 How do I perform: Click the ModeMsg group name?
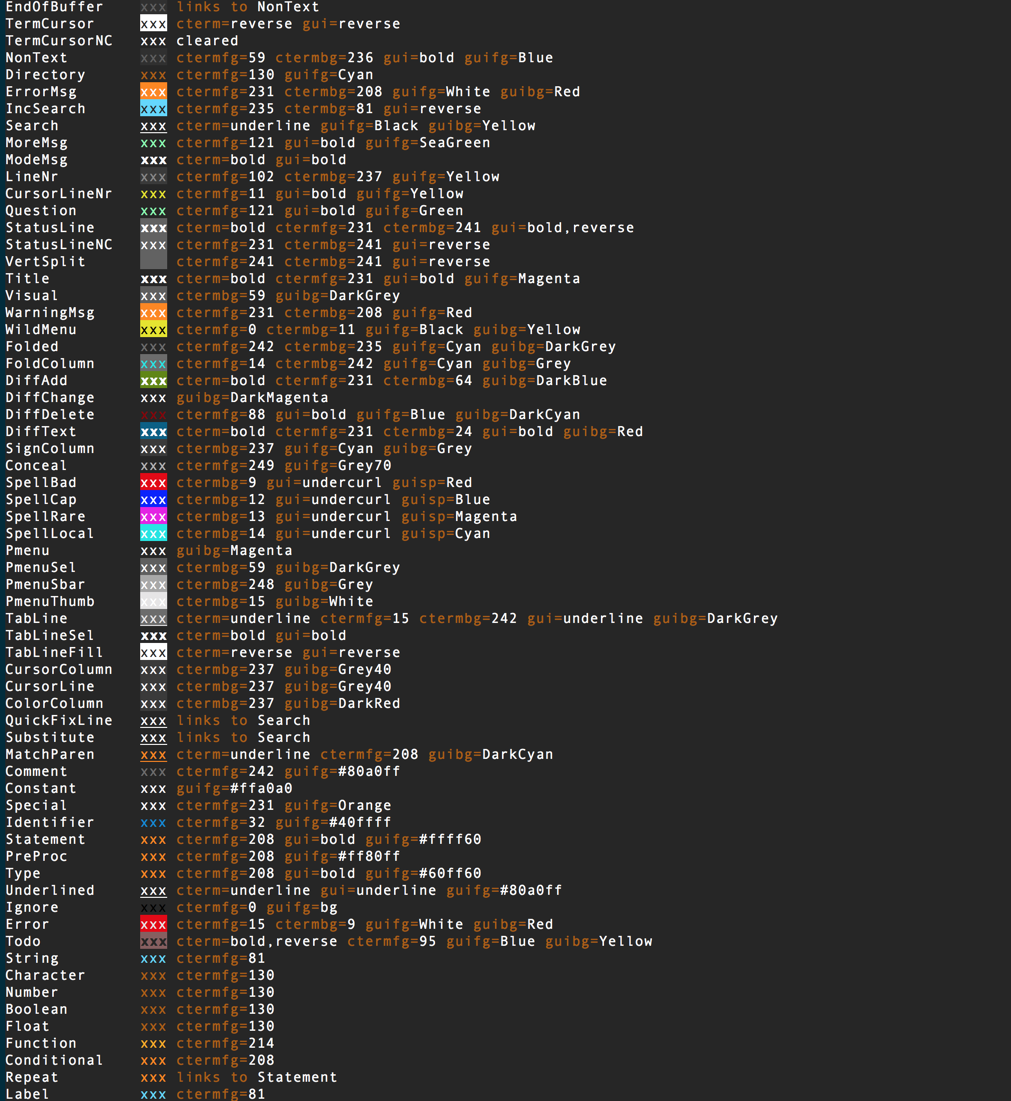37,159
